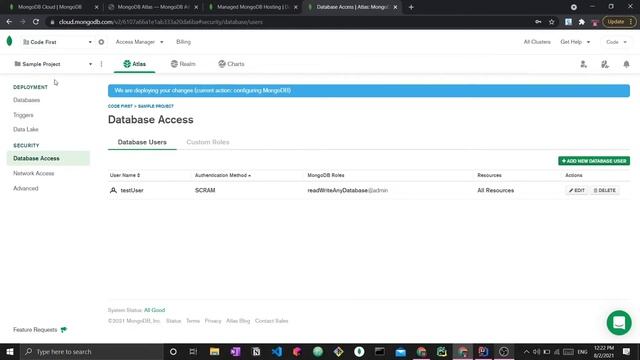Open Notion from the taskbar

click(x=256, y=351)
